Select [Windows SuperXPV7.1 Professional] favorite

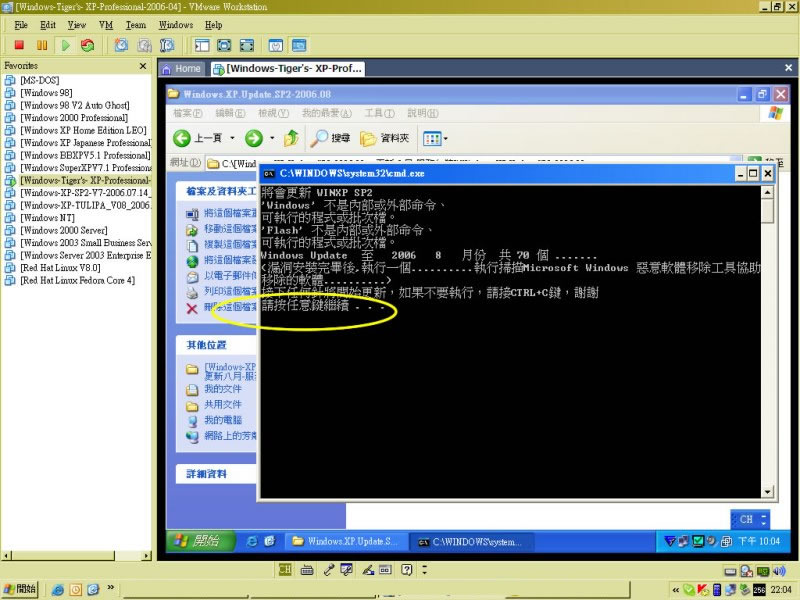[x=86, y=168]
